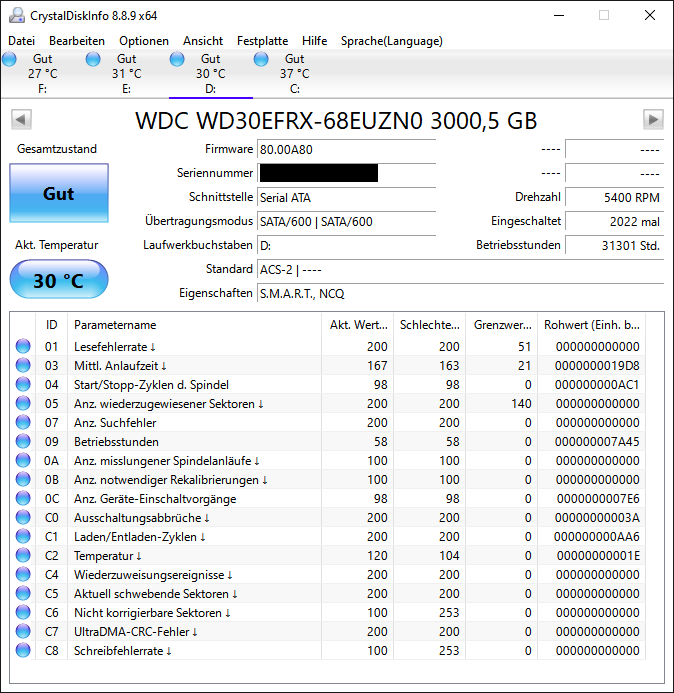
Task: Select the UltraDMA-CRC-Fehler parameter name
Action: point(136,632)
